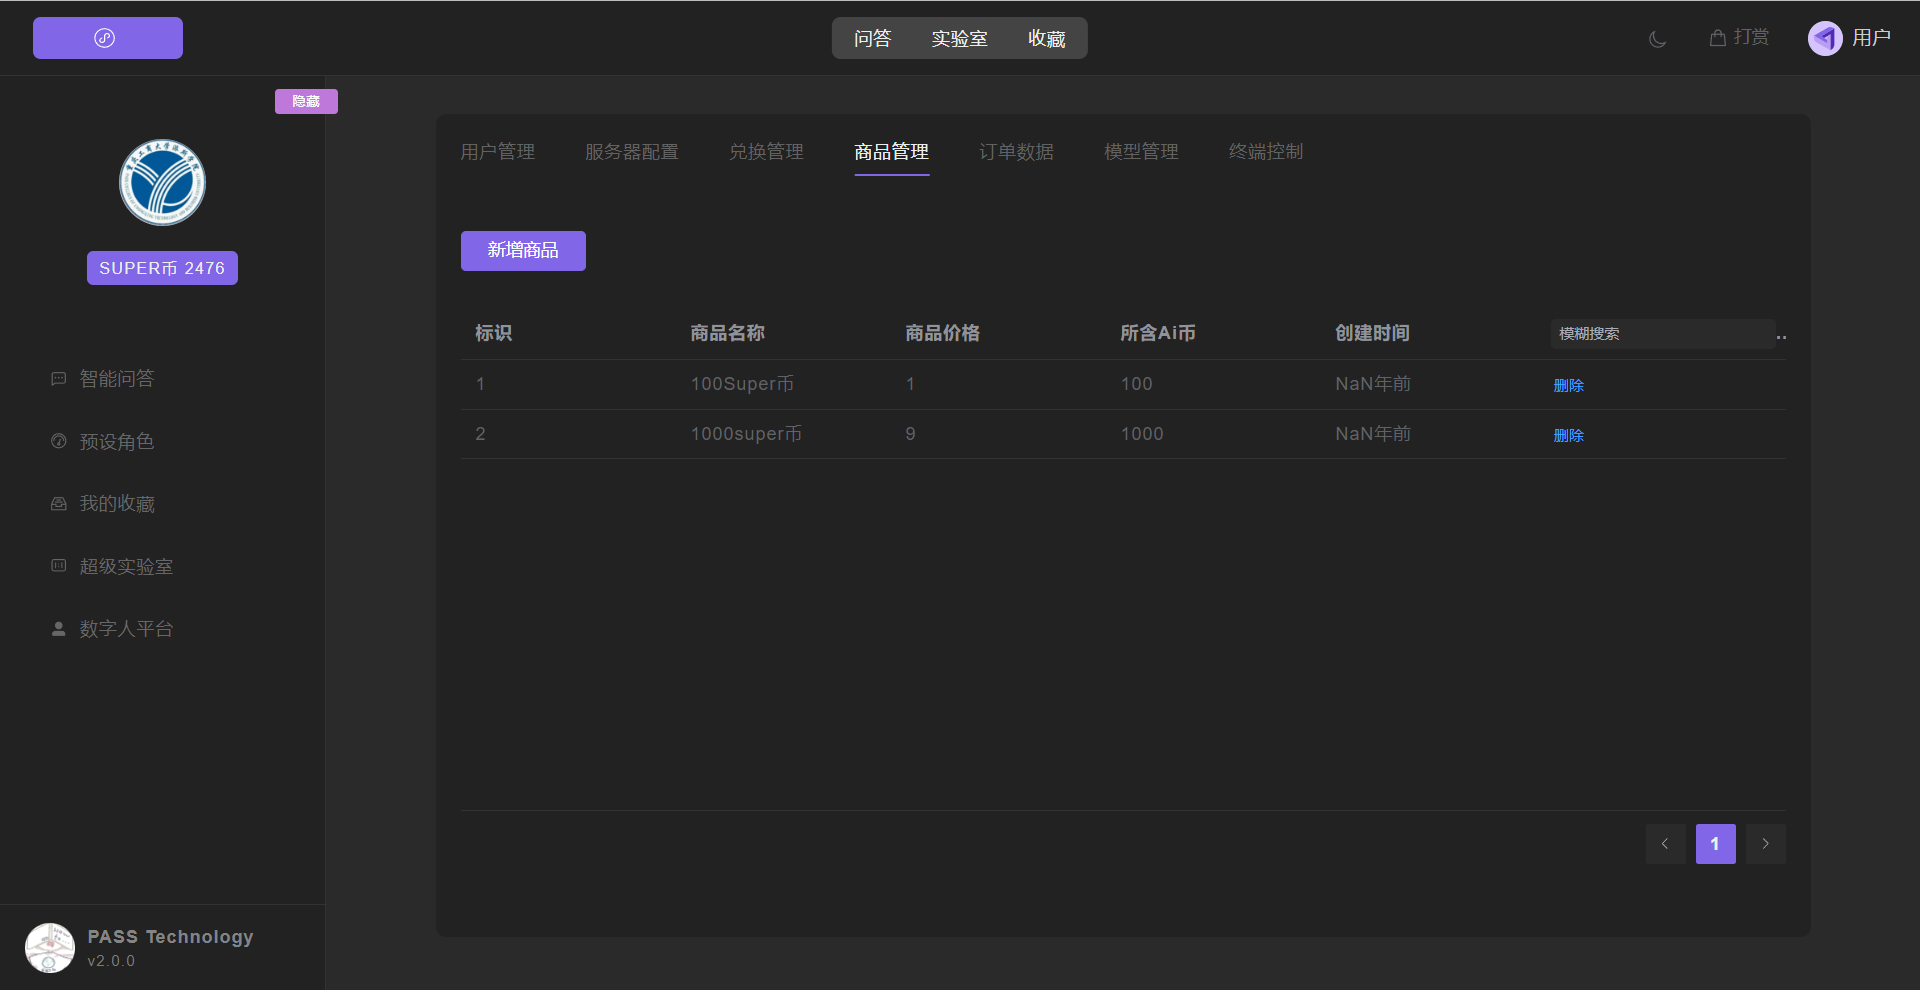The width and height of the screenshot is (1920, 990).
Task: Open 智能问答 in sidebar
Action: [x=116, y=379]
